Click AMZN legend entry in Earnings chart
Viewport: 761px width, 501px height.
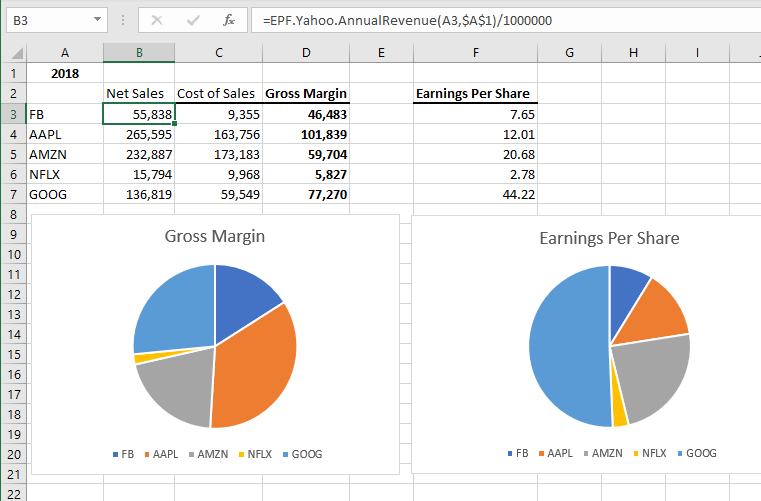(603, 453)
